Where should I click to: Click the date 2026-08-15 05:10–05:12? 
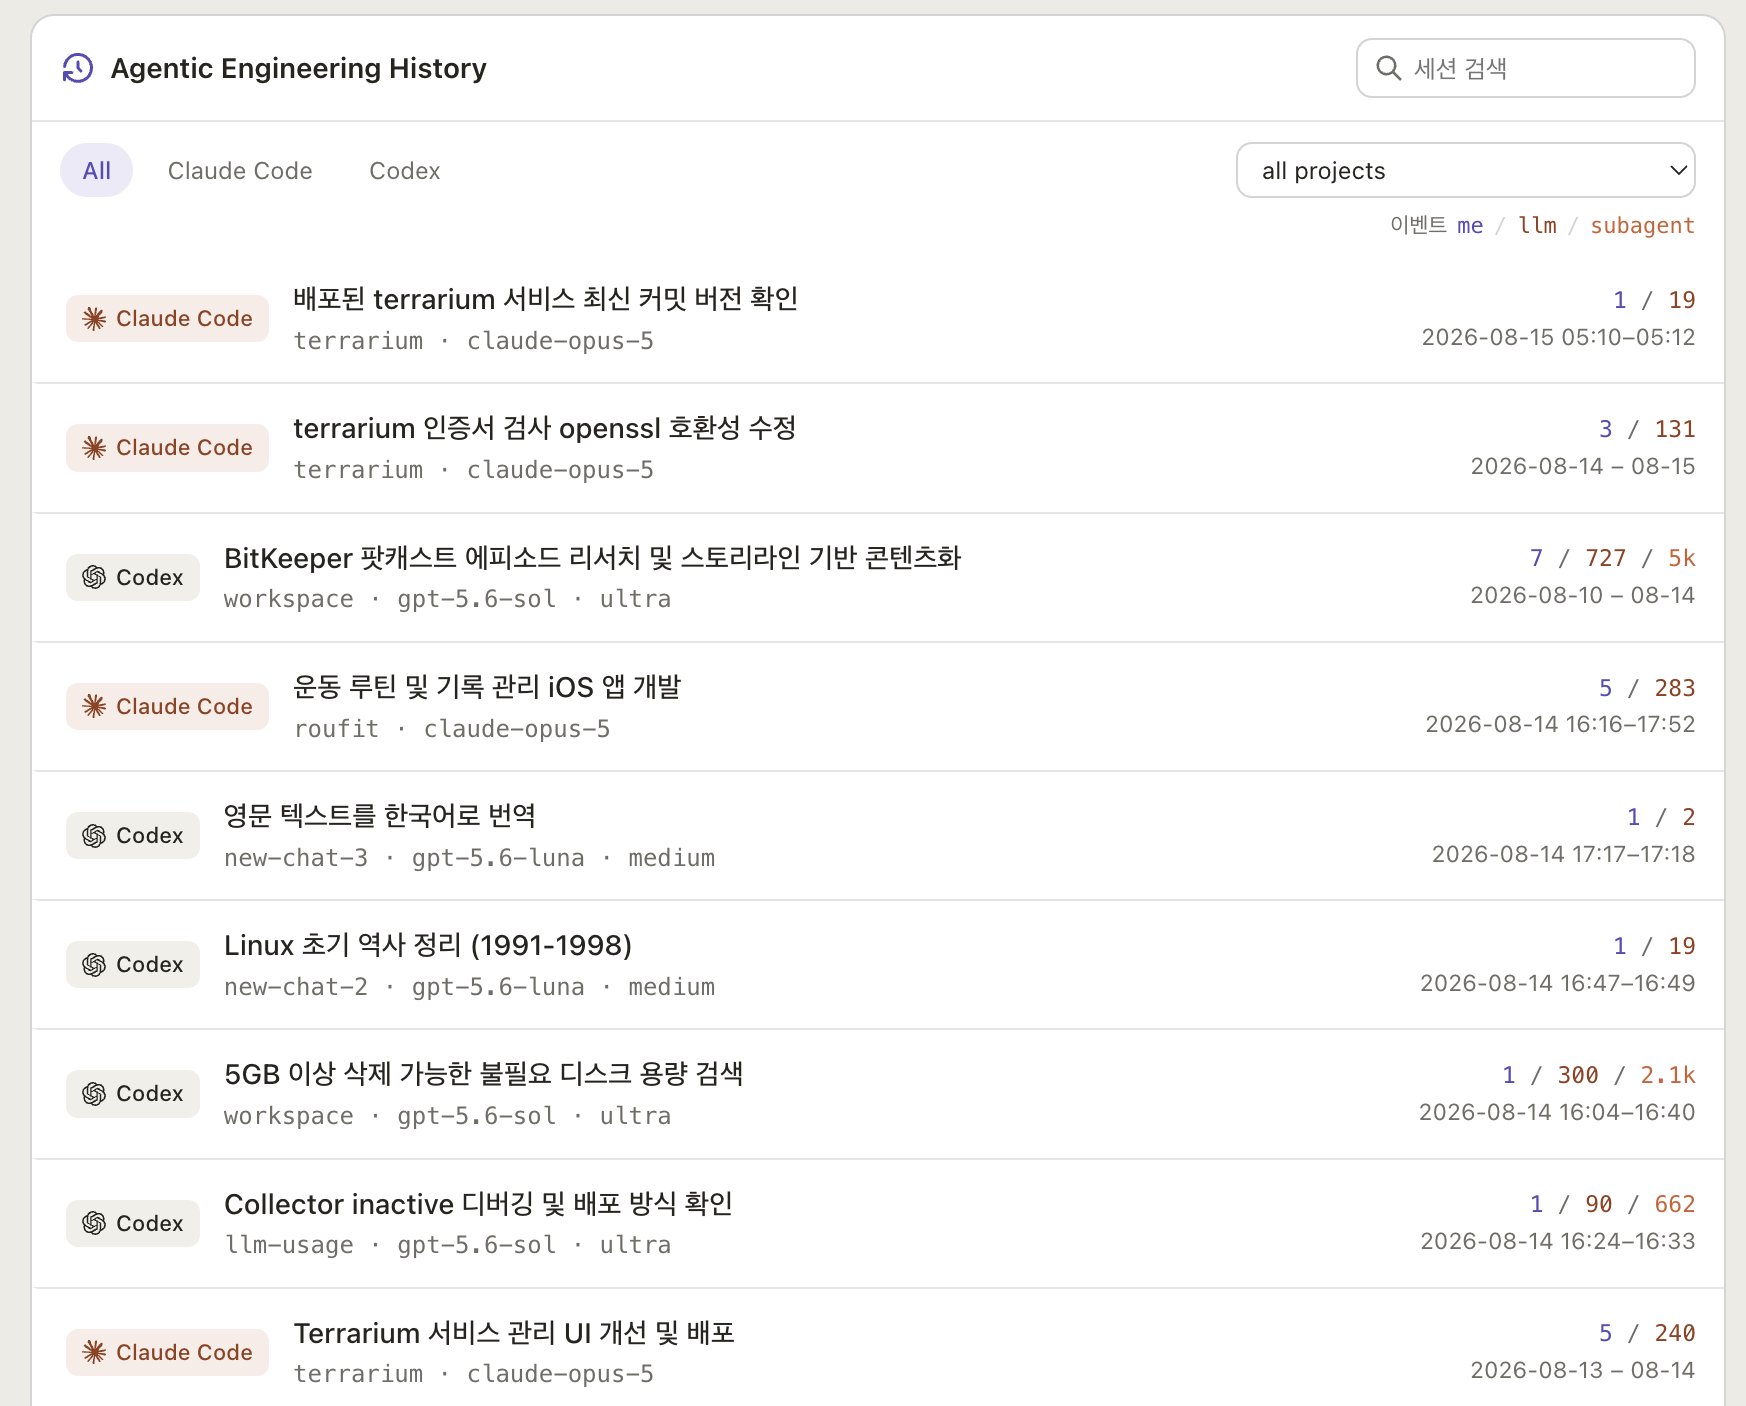(x=1558, y=337)
